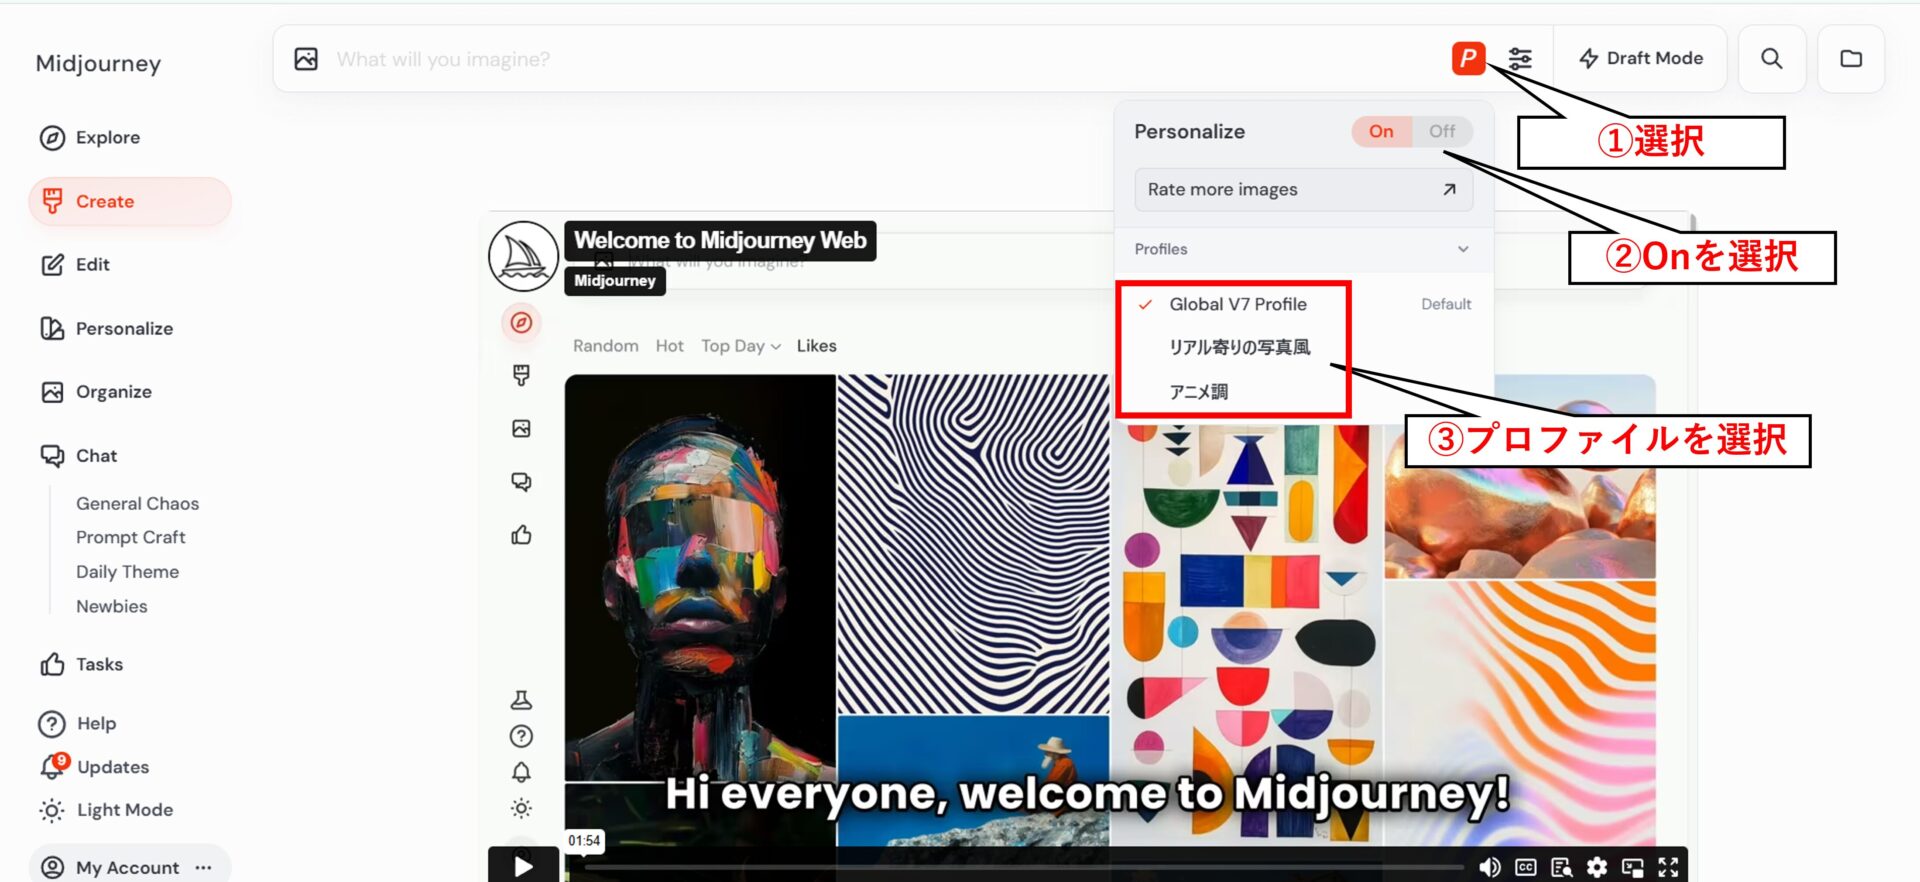Click Rate more images link
This screenshot has height=882, width=1920.
pyautogui.click(x=1303, y=189)
